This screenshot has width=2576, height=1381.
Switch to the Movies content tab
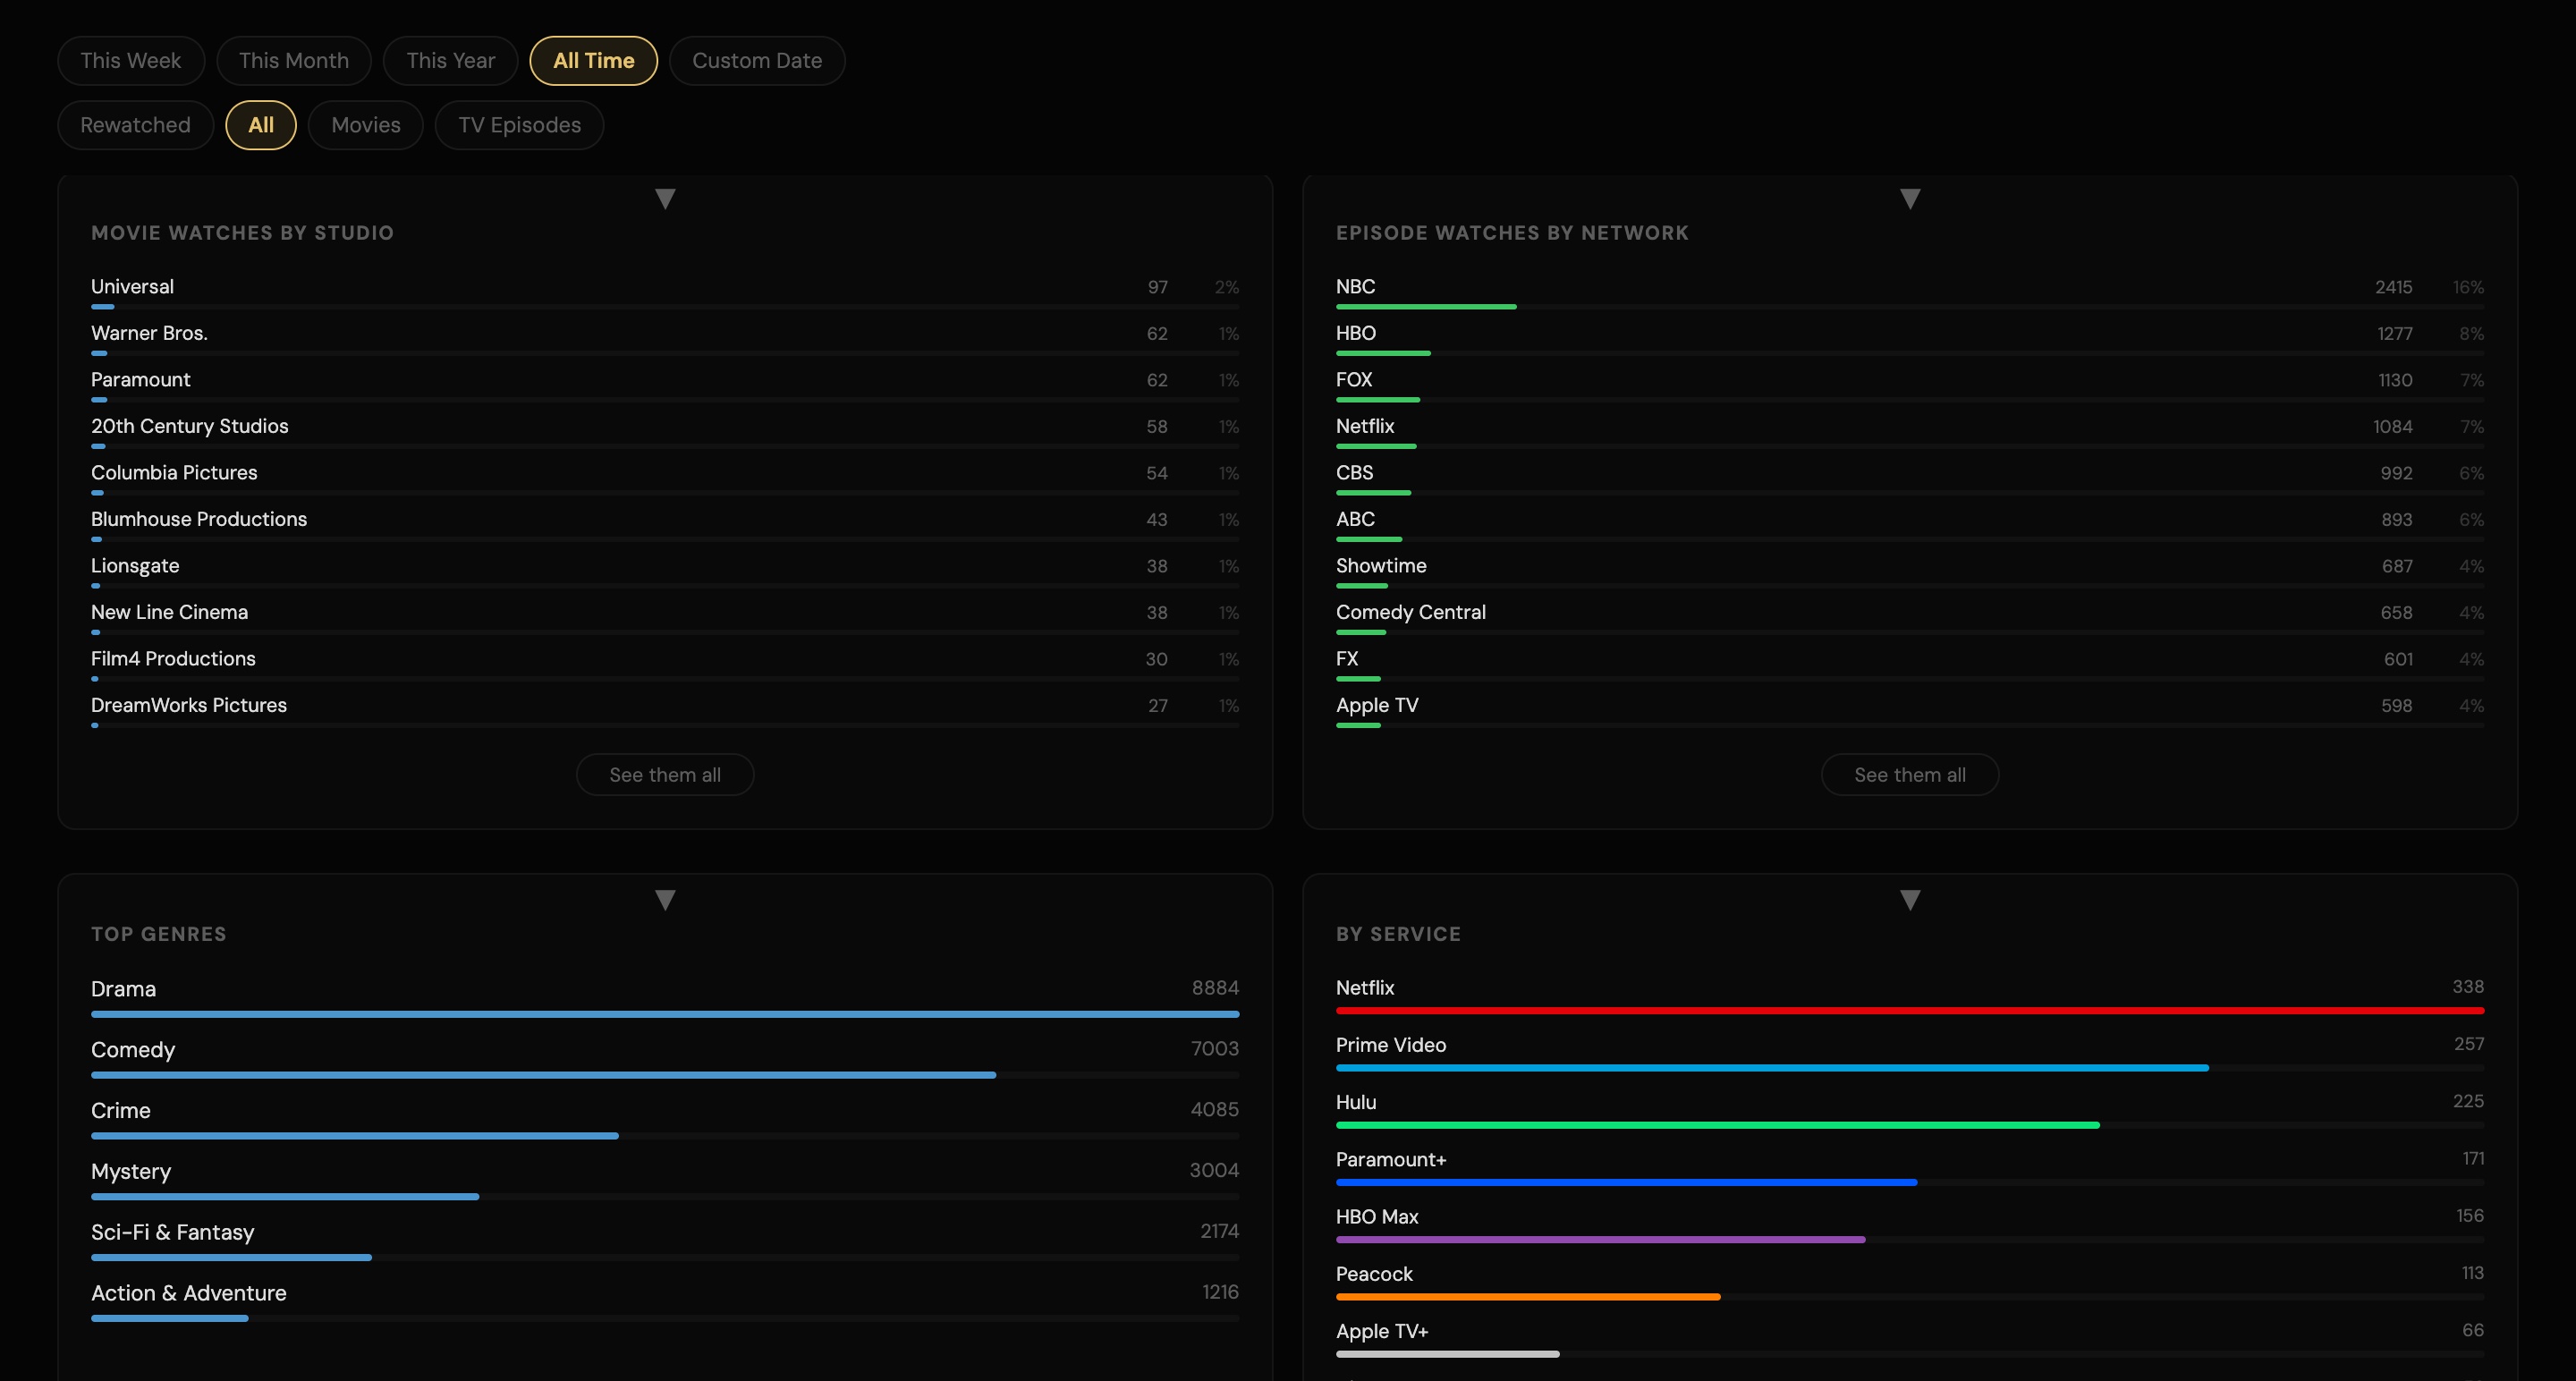click(x=366, y=125)
